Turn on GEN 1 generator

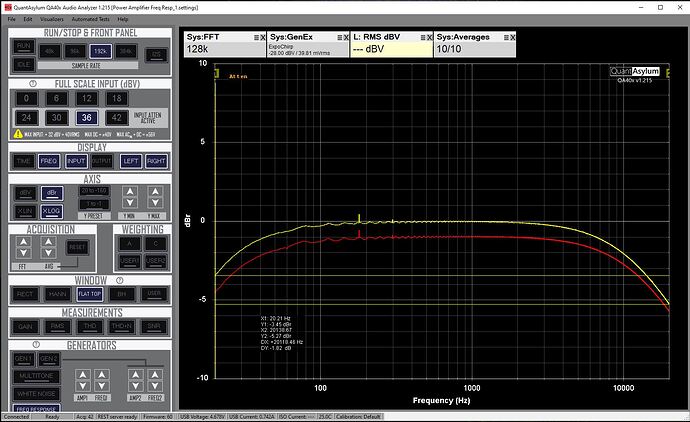click(24, 359)
